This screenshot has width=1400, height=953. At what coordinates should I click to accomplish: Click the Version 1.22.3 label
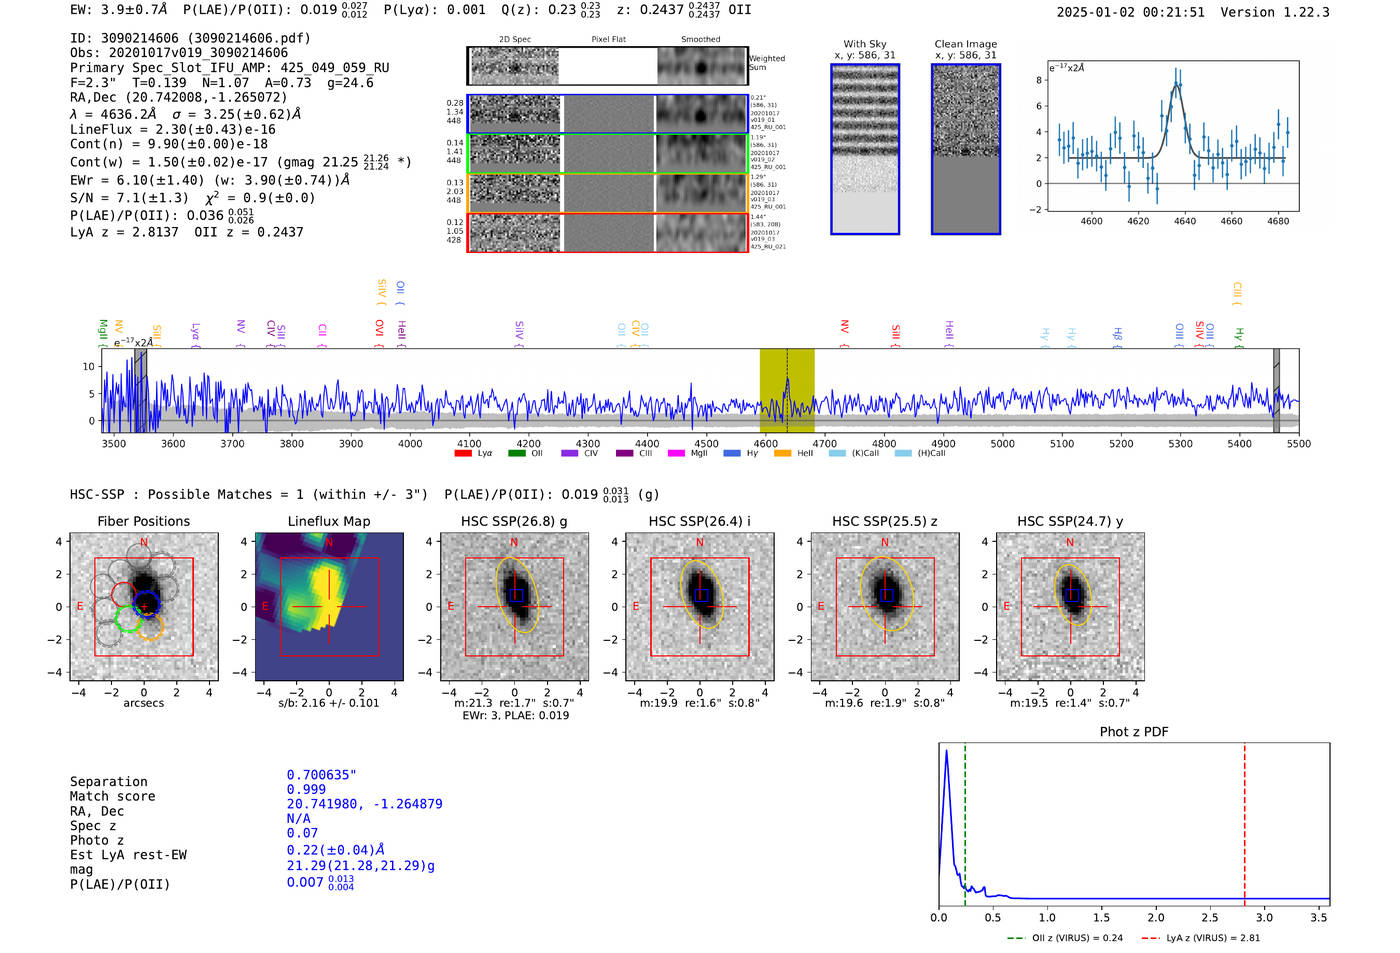(x=1275, y=12)
